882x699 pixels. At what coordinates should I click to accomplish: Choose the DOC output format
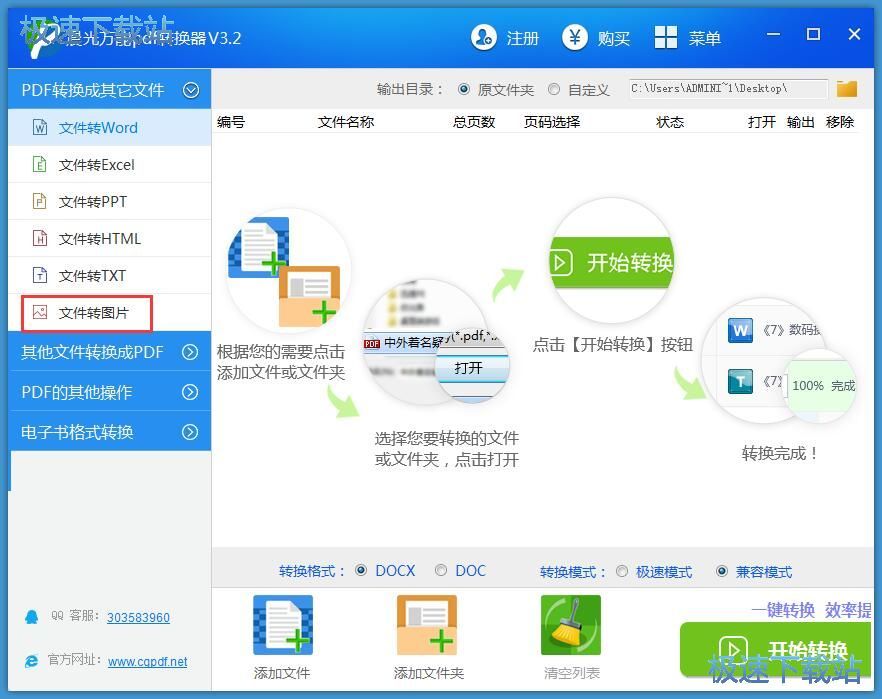pyautogui.click(x=440, y=570)
